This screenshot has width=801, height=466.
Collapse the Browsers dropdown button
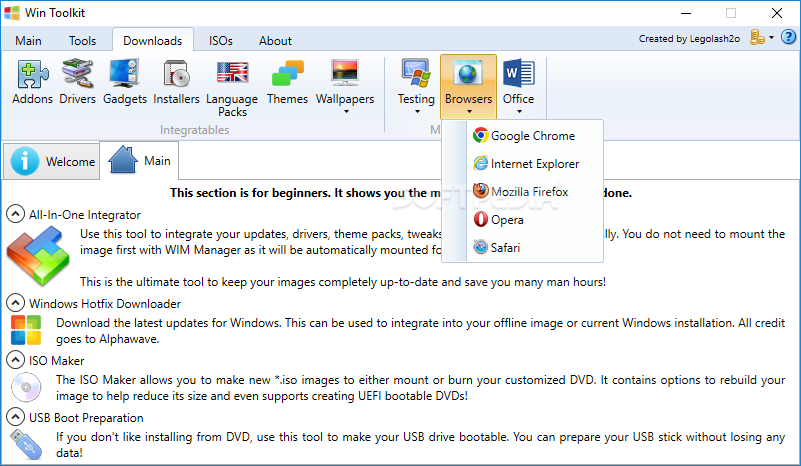point(468,87)
